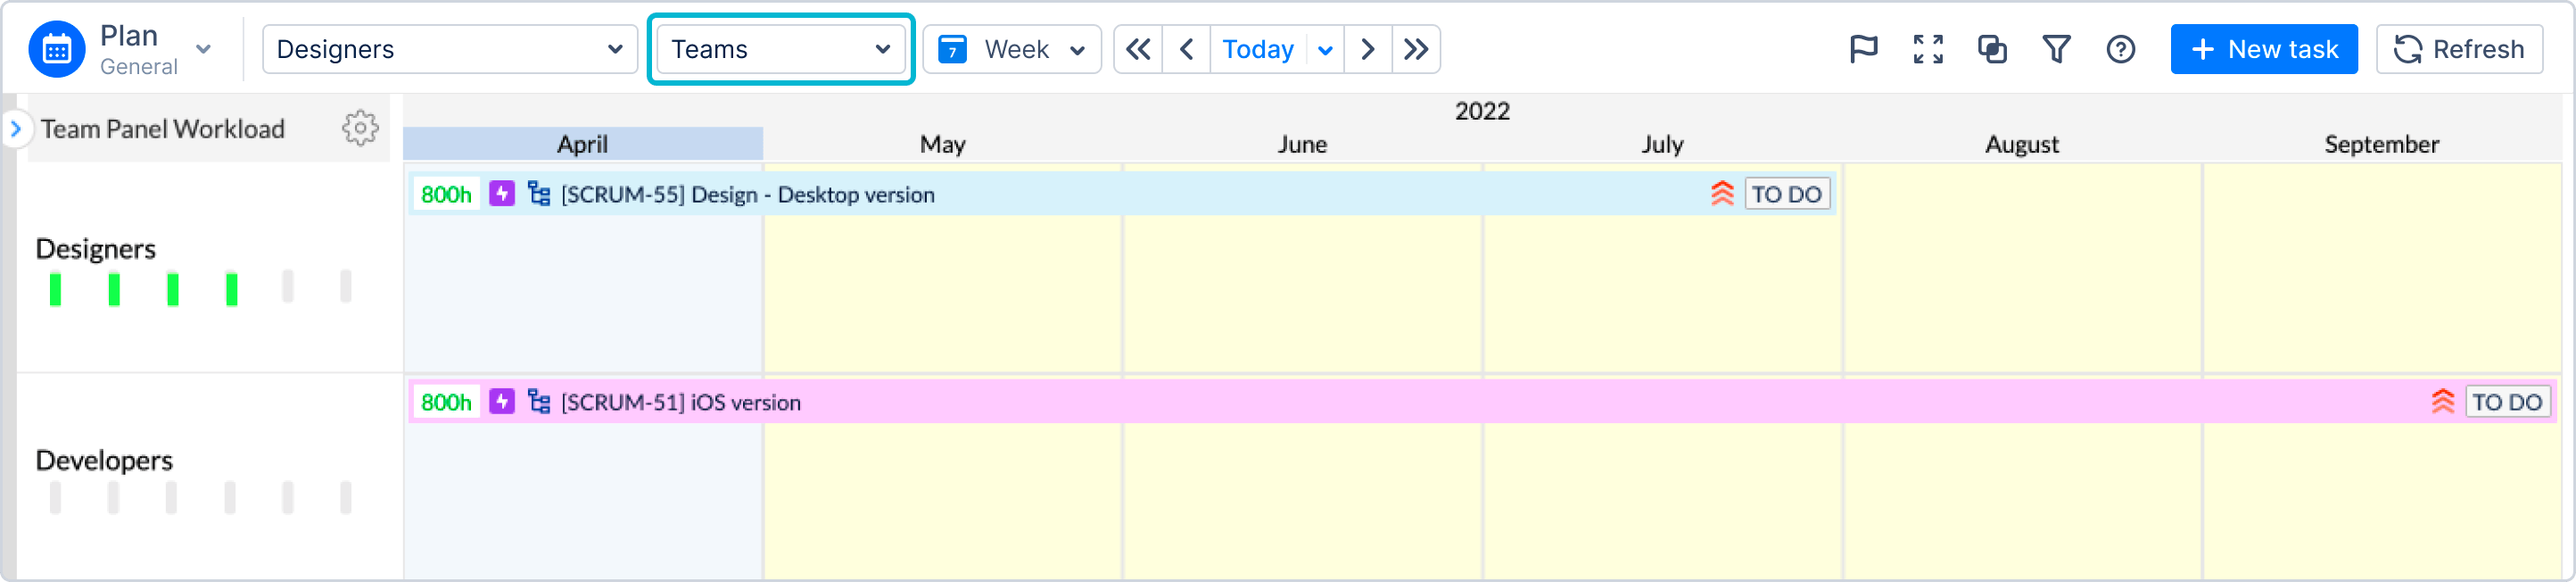Click the Plan calendar icon
Image resolution: width=2576 pixels, height=582 pixels.
click(x=57, y=49)
